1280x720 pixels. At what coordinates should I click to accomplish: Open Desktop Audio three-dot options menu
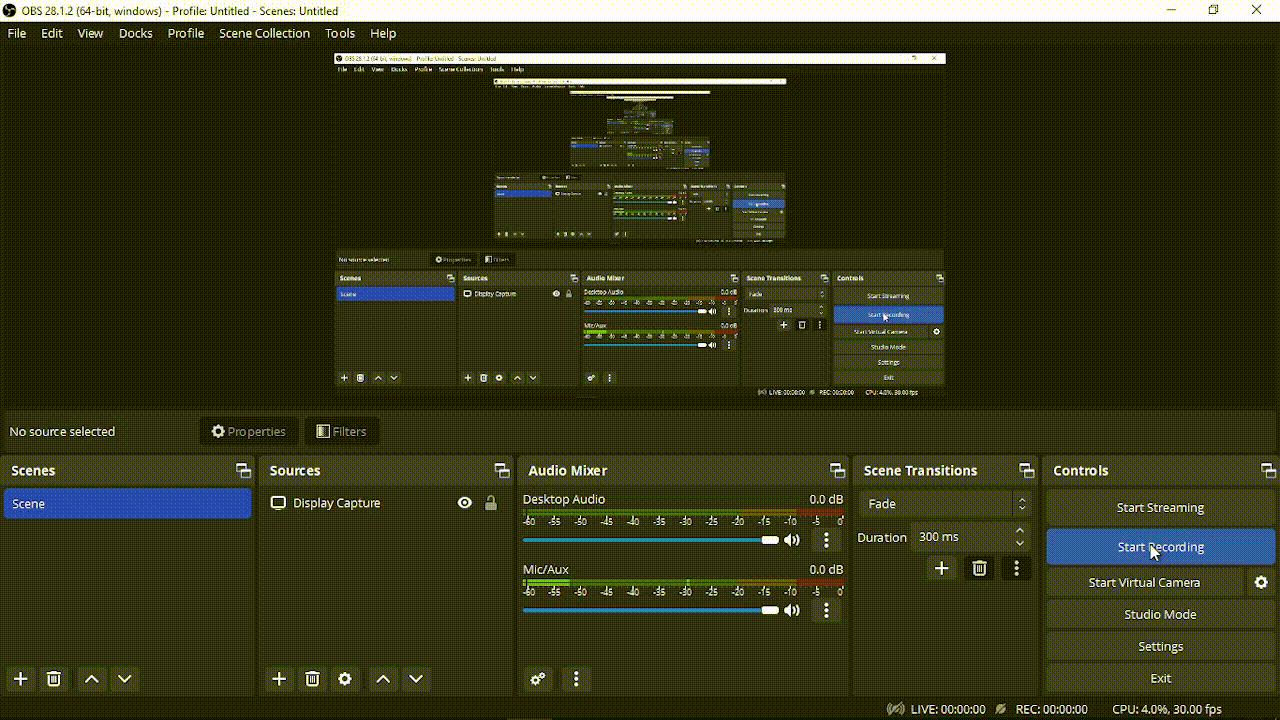826,540
